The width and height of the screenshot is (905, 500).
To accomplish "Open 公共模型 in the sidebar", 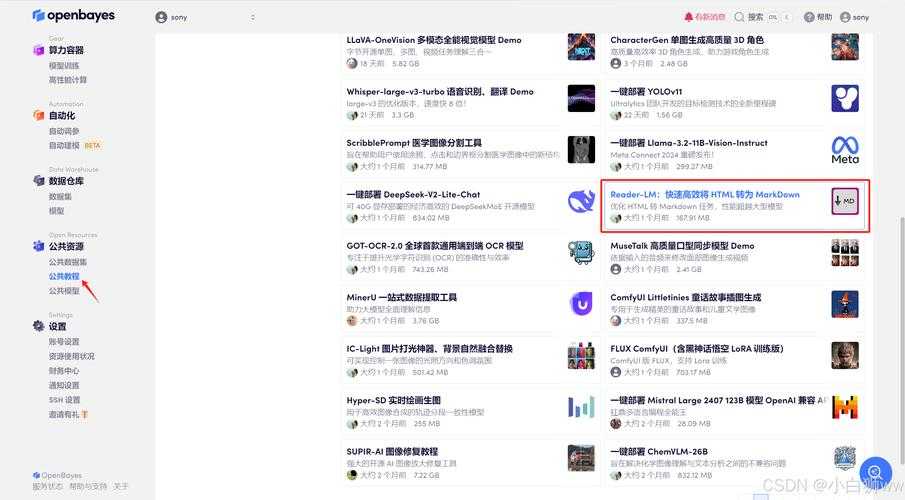I will point(63,291).
